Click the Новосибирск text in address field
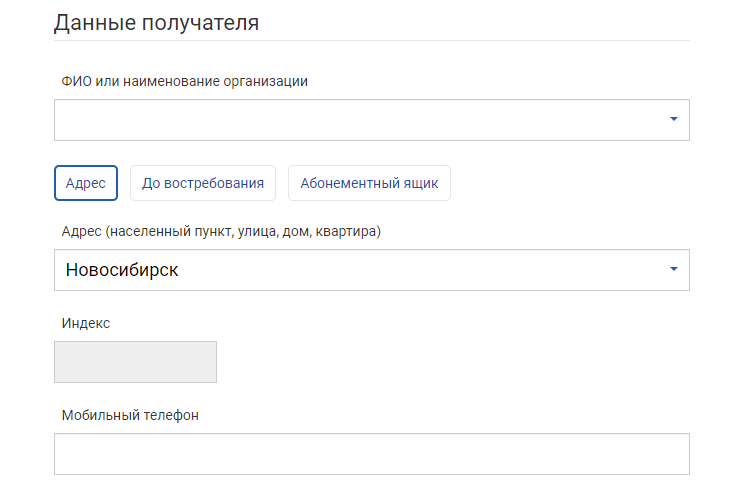 (122, 270)
